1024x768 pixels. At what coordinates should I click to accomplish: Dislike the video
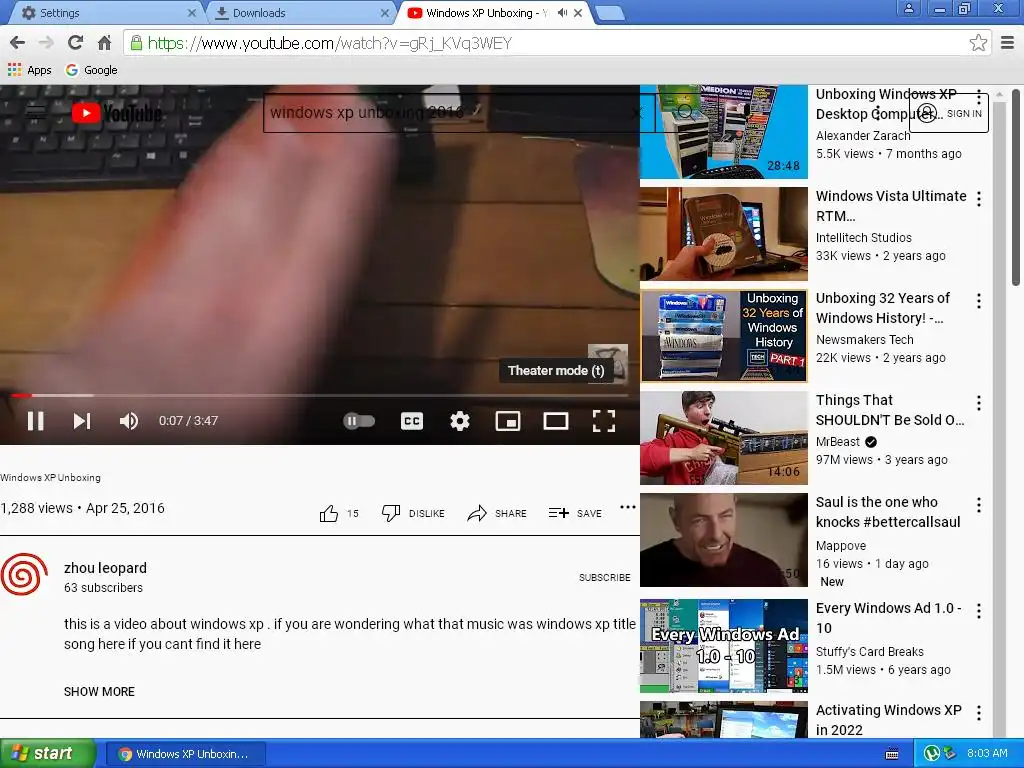pyautogui.click(x=413, y=513)
